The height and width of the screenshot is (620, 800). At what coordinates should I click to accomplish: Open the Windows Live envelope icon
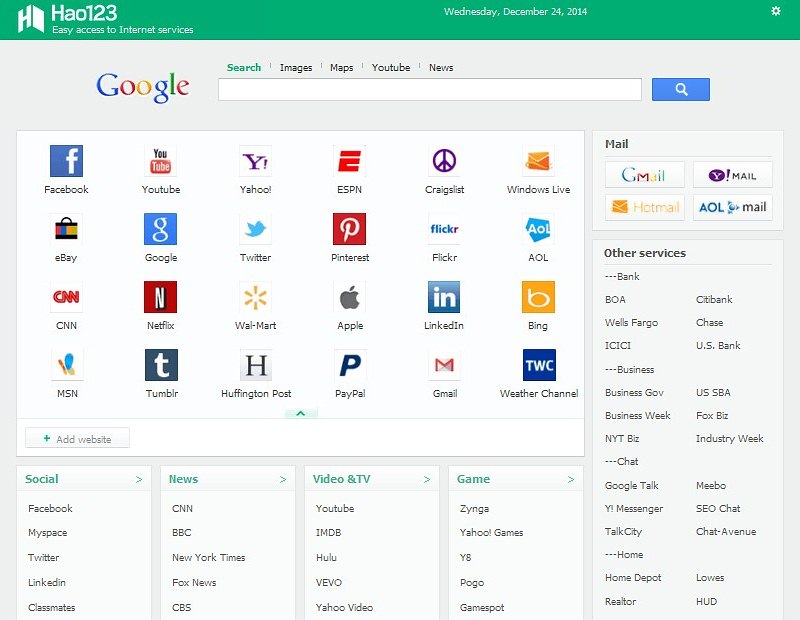tap(538, 161)
